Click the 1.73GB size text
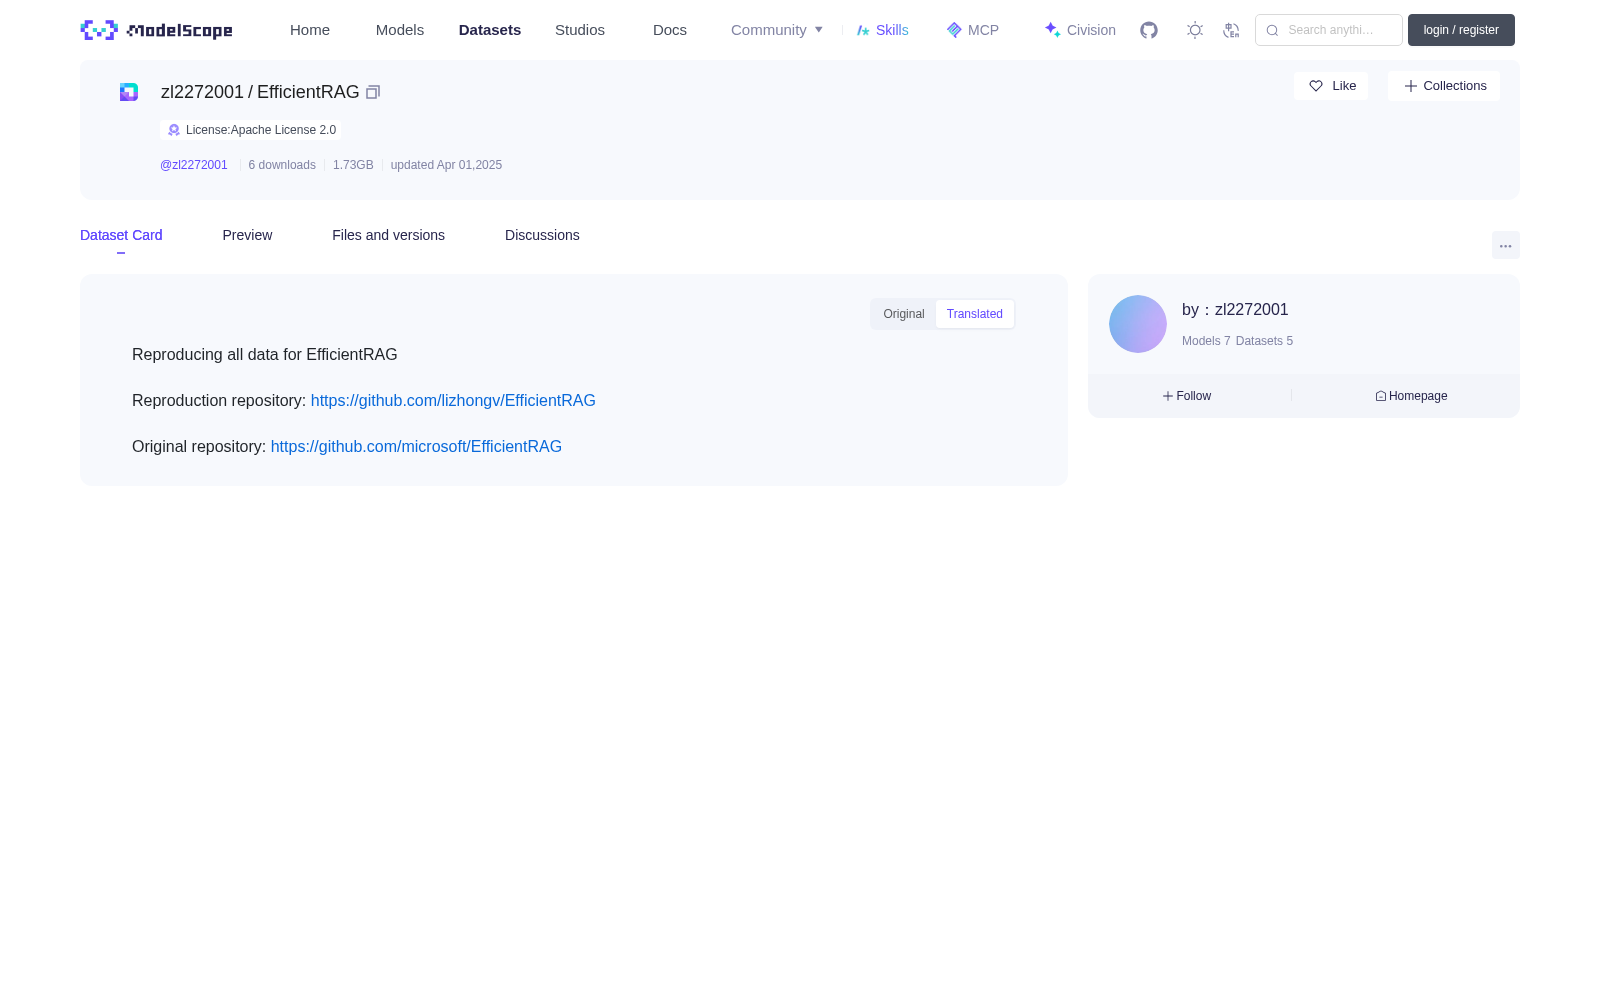Screen dimensions: 1600x1000 (x=353, y=165)
